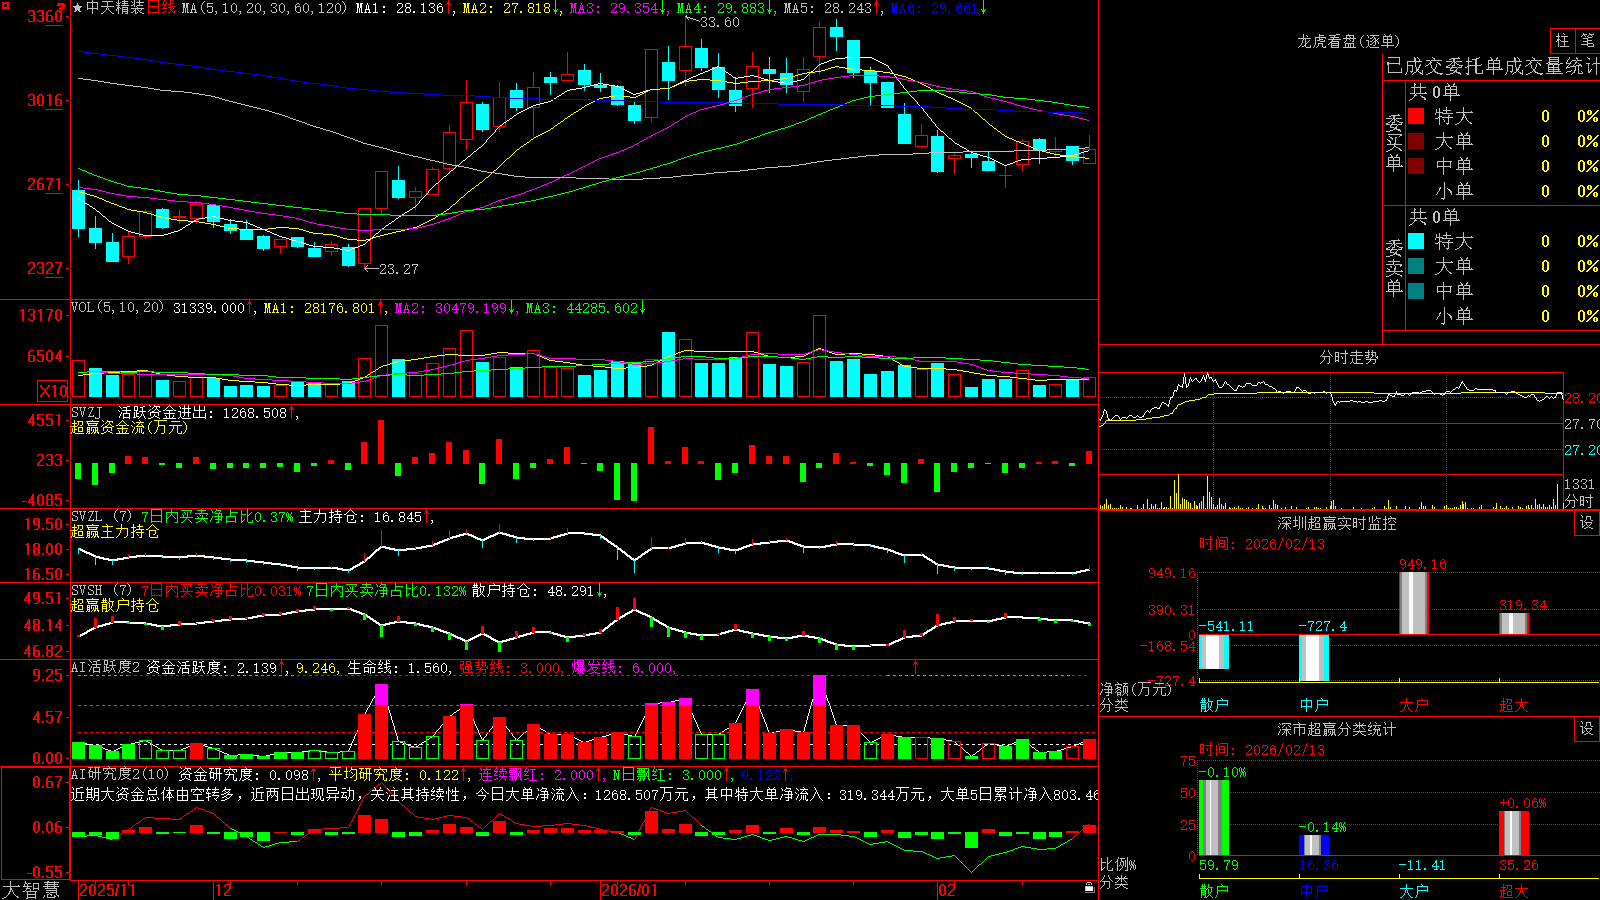Click 龙虎看盘(逐单) panel title

coord(1349,41)
